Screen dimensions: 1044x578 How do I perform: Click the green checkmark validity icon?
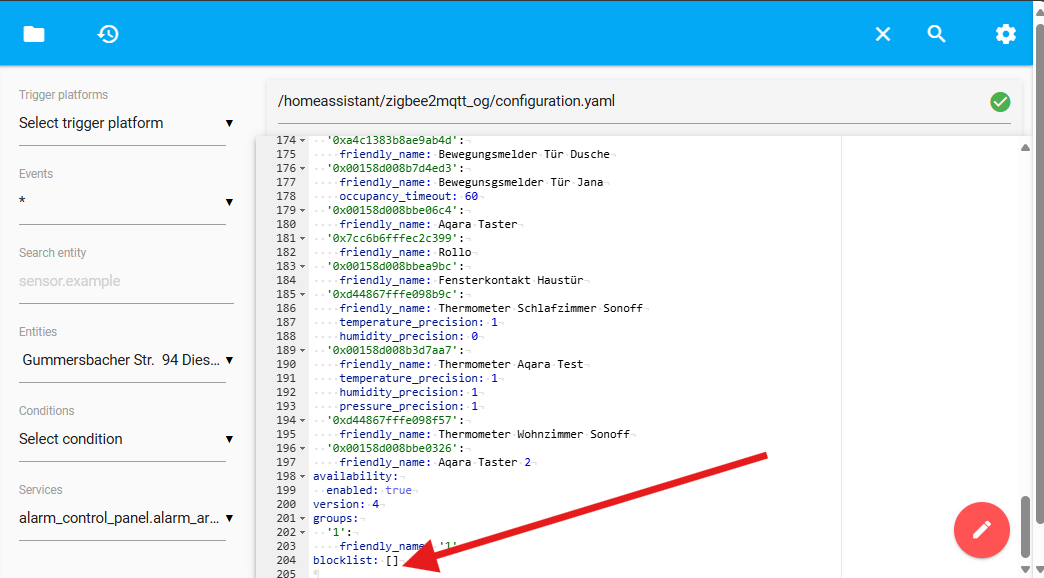point(1000,102)
